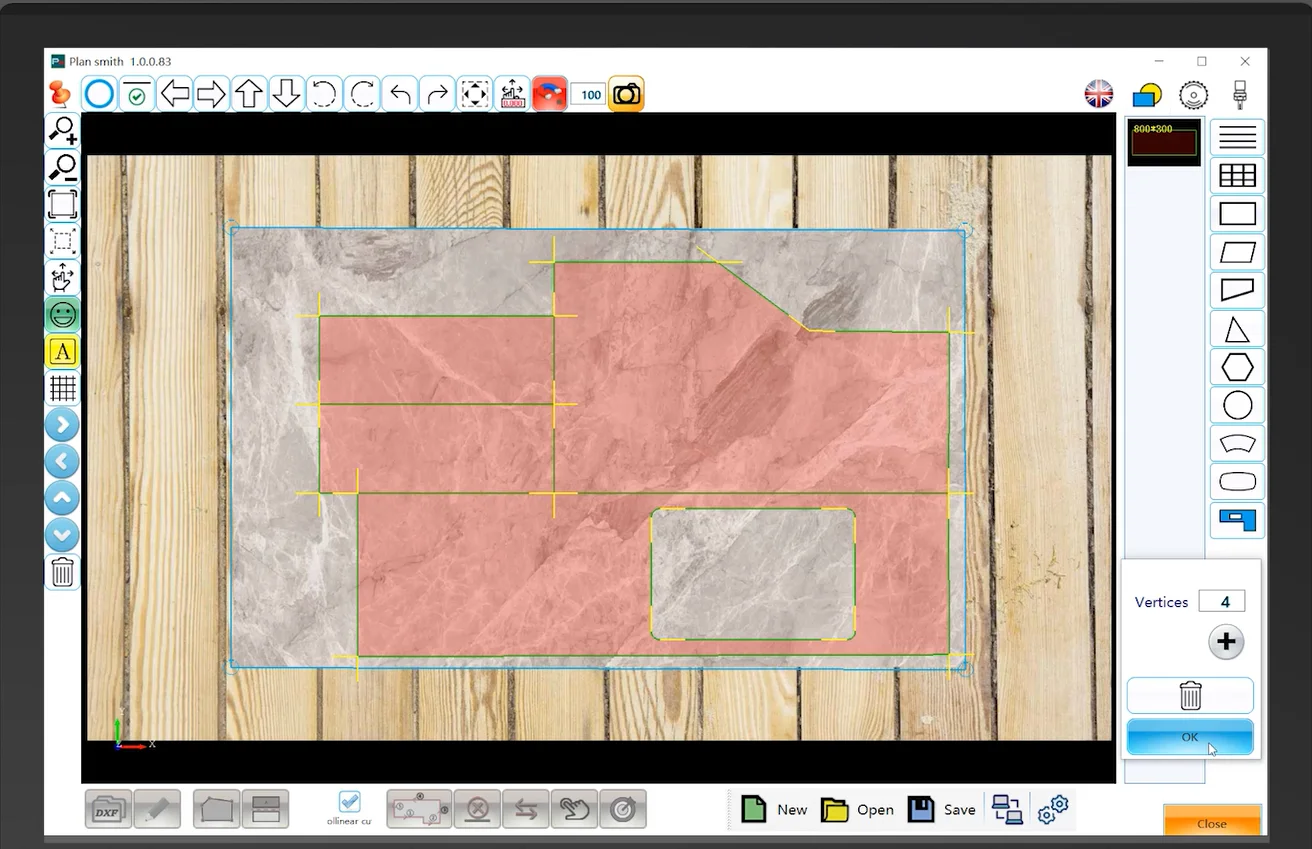Viewport: 1312px width, 849px height.
Task: Toggle the collinear cut checkbox
Action: 349,802
